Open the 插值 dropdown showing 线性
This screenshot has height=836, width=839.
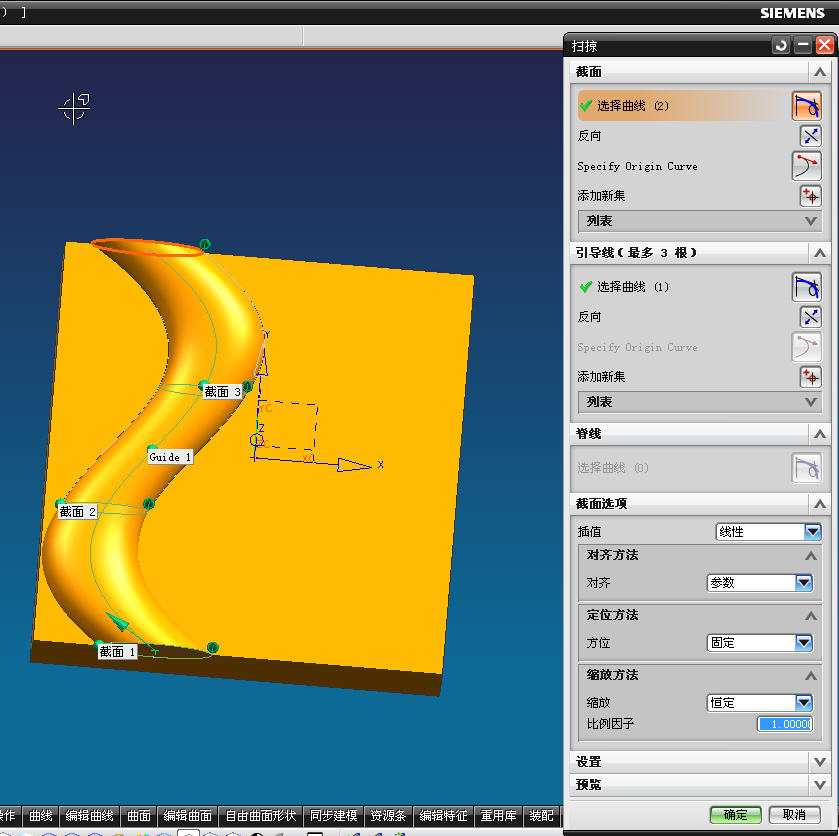pyautogui.click(x=813, y=531)
